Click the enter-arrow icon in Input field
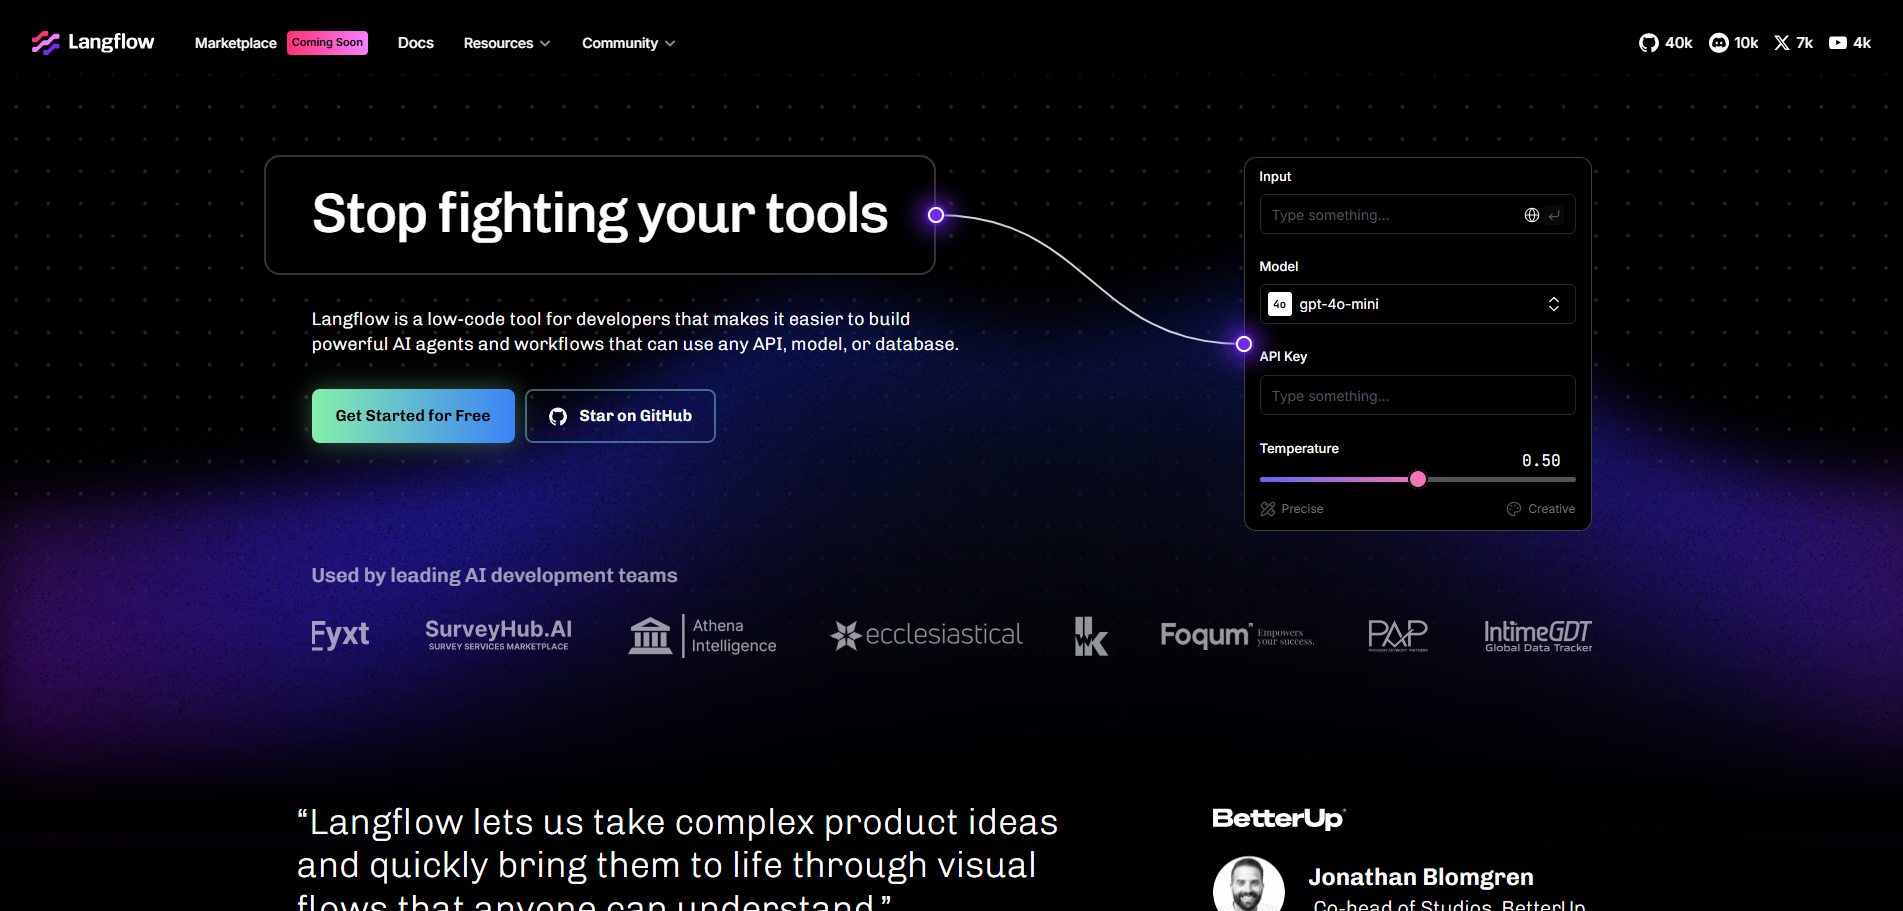The width and height of the screenshot is (1903, 911). [1554, 215]
